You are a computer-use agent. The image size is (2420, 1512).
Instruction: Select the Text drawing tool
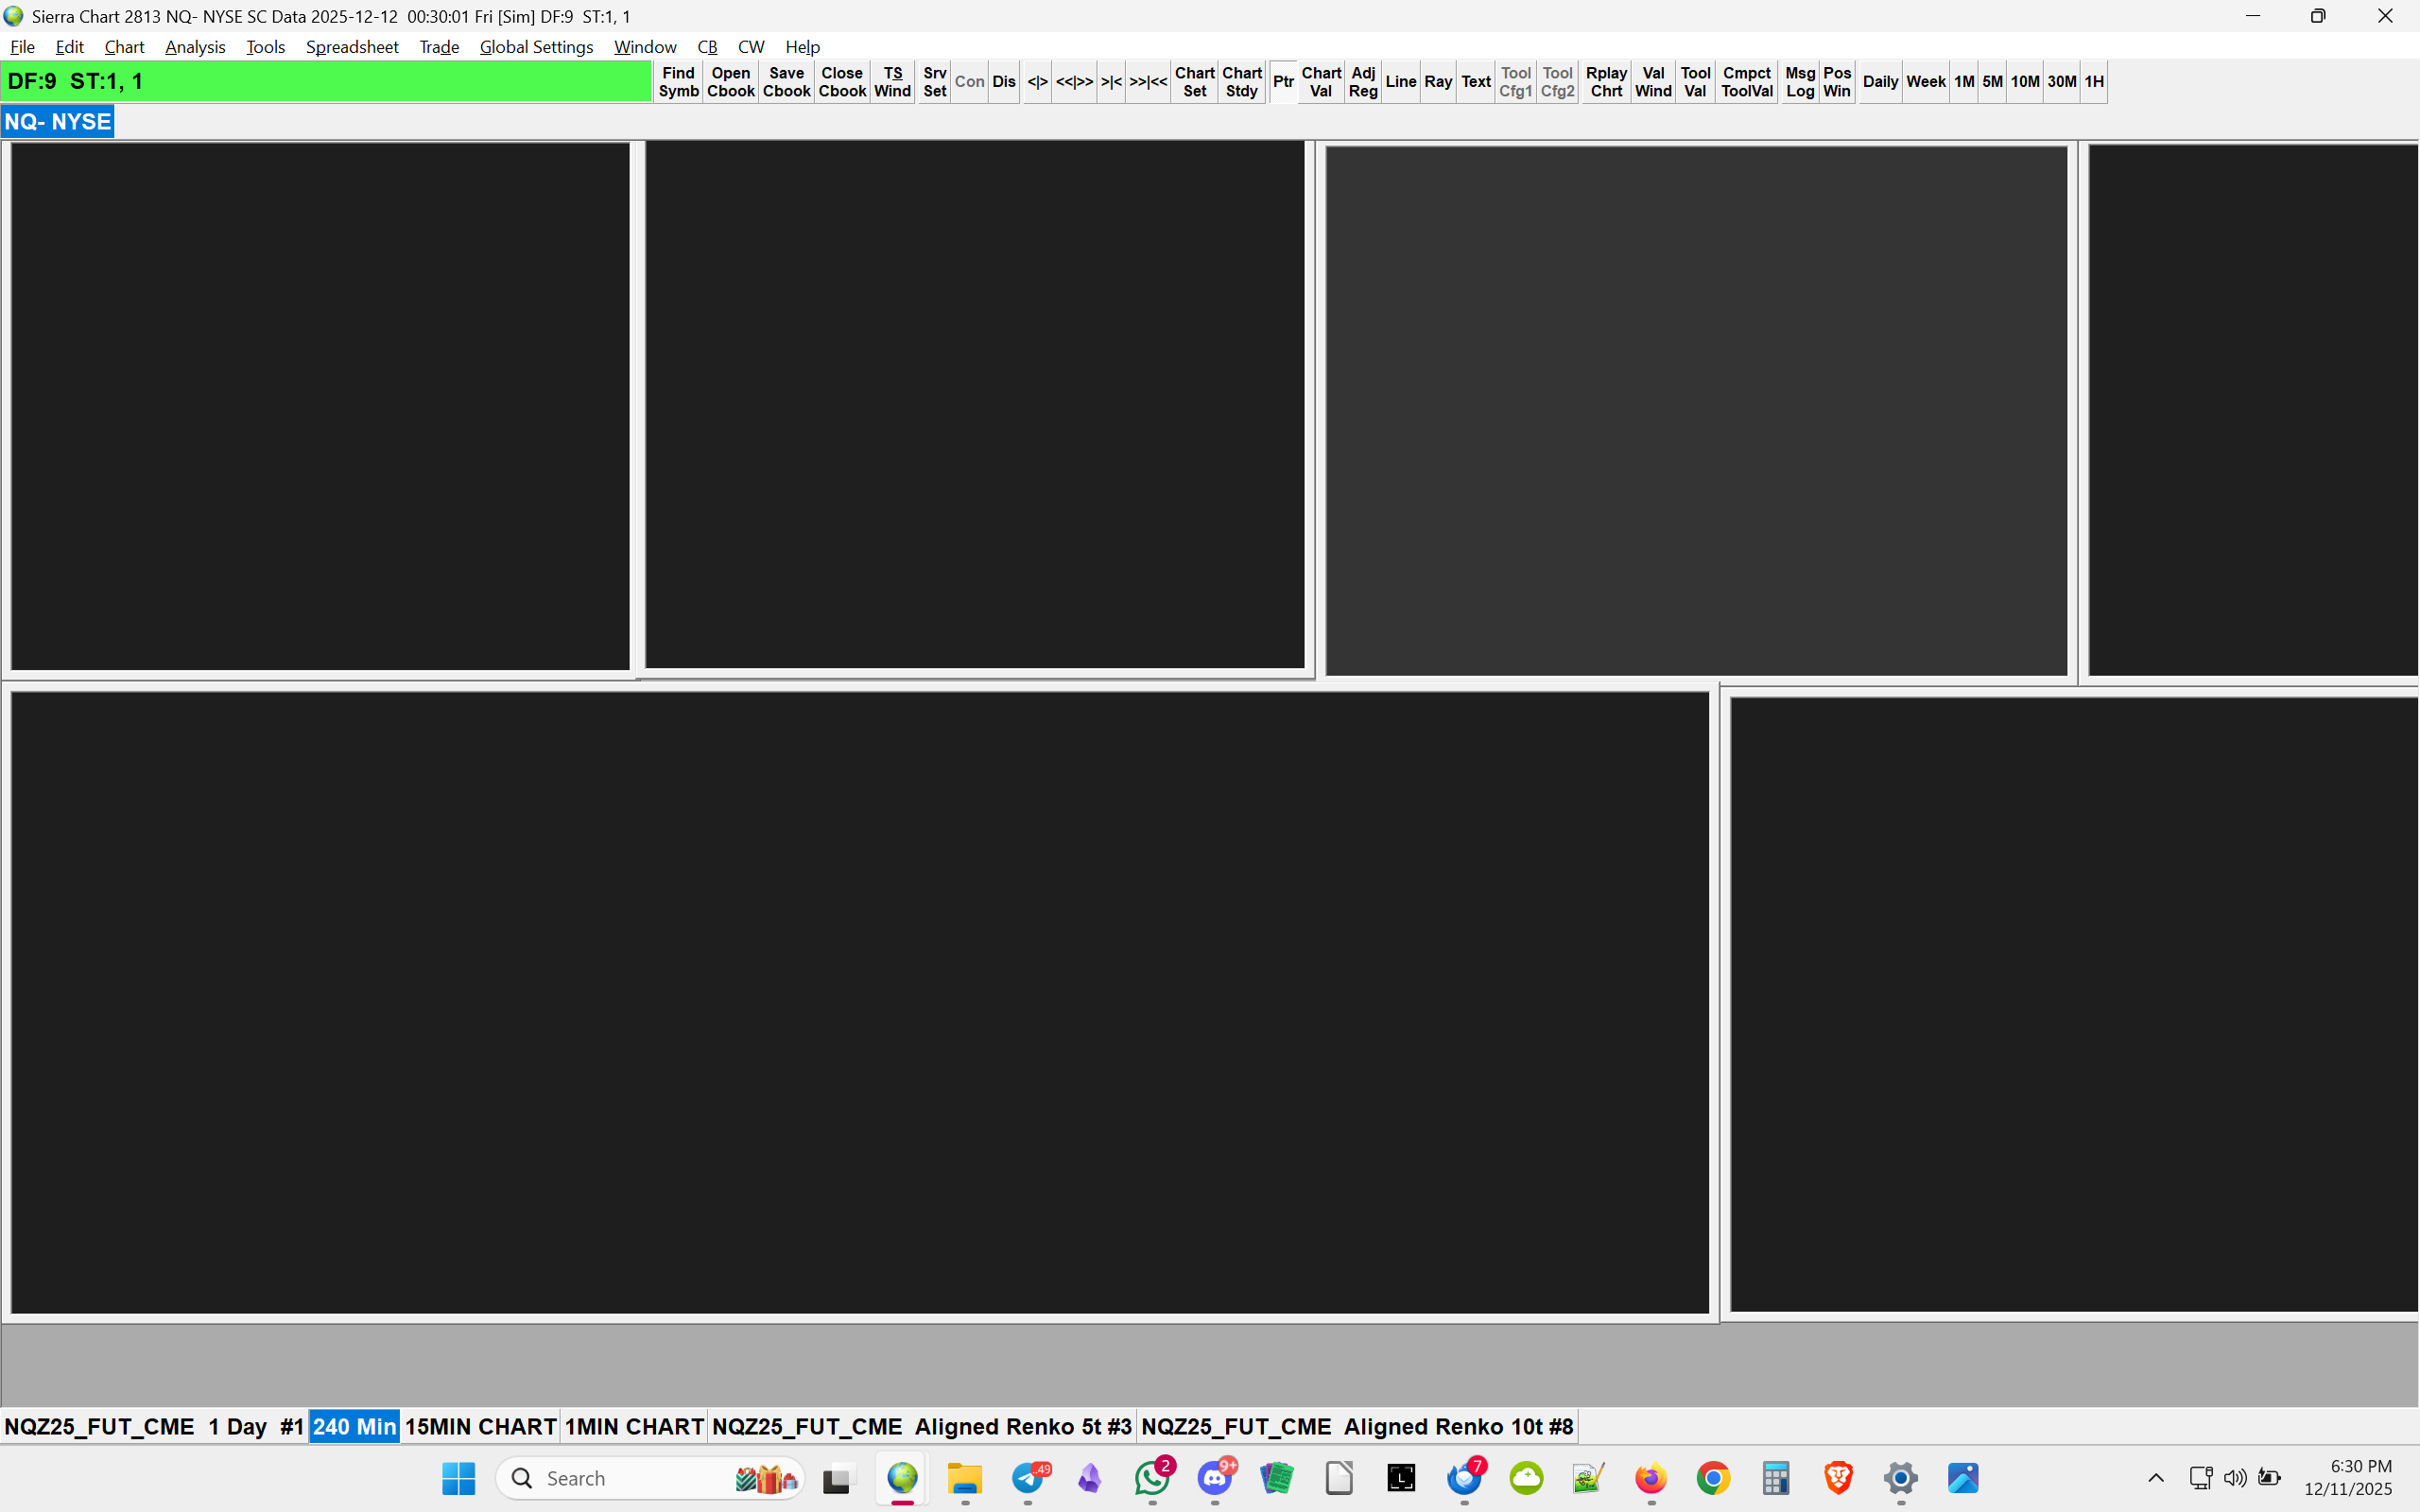coord(1475,82)
